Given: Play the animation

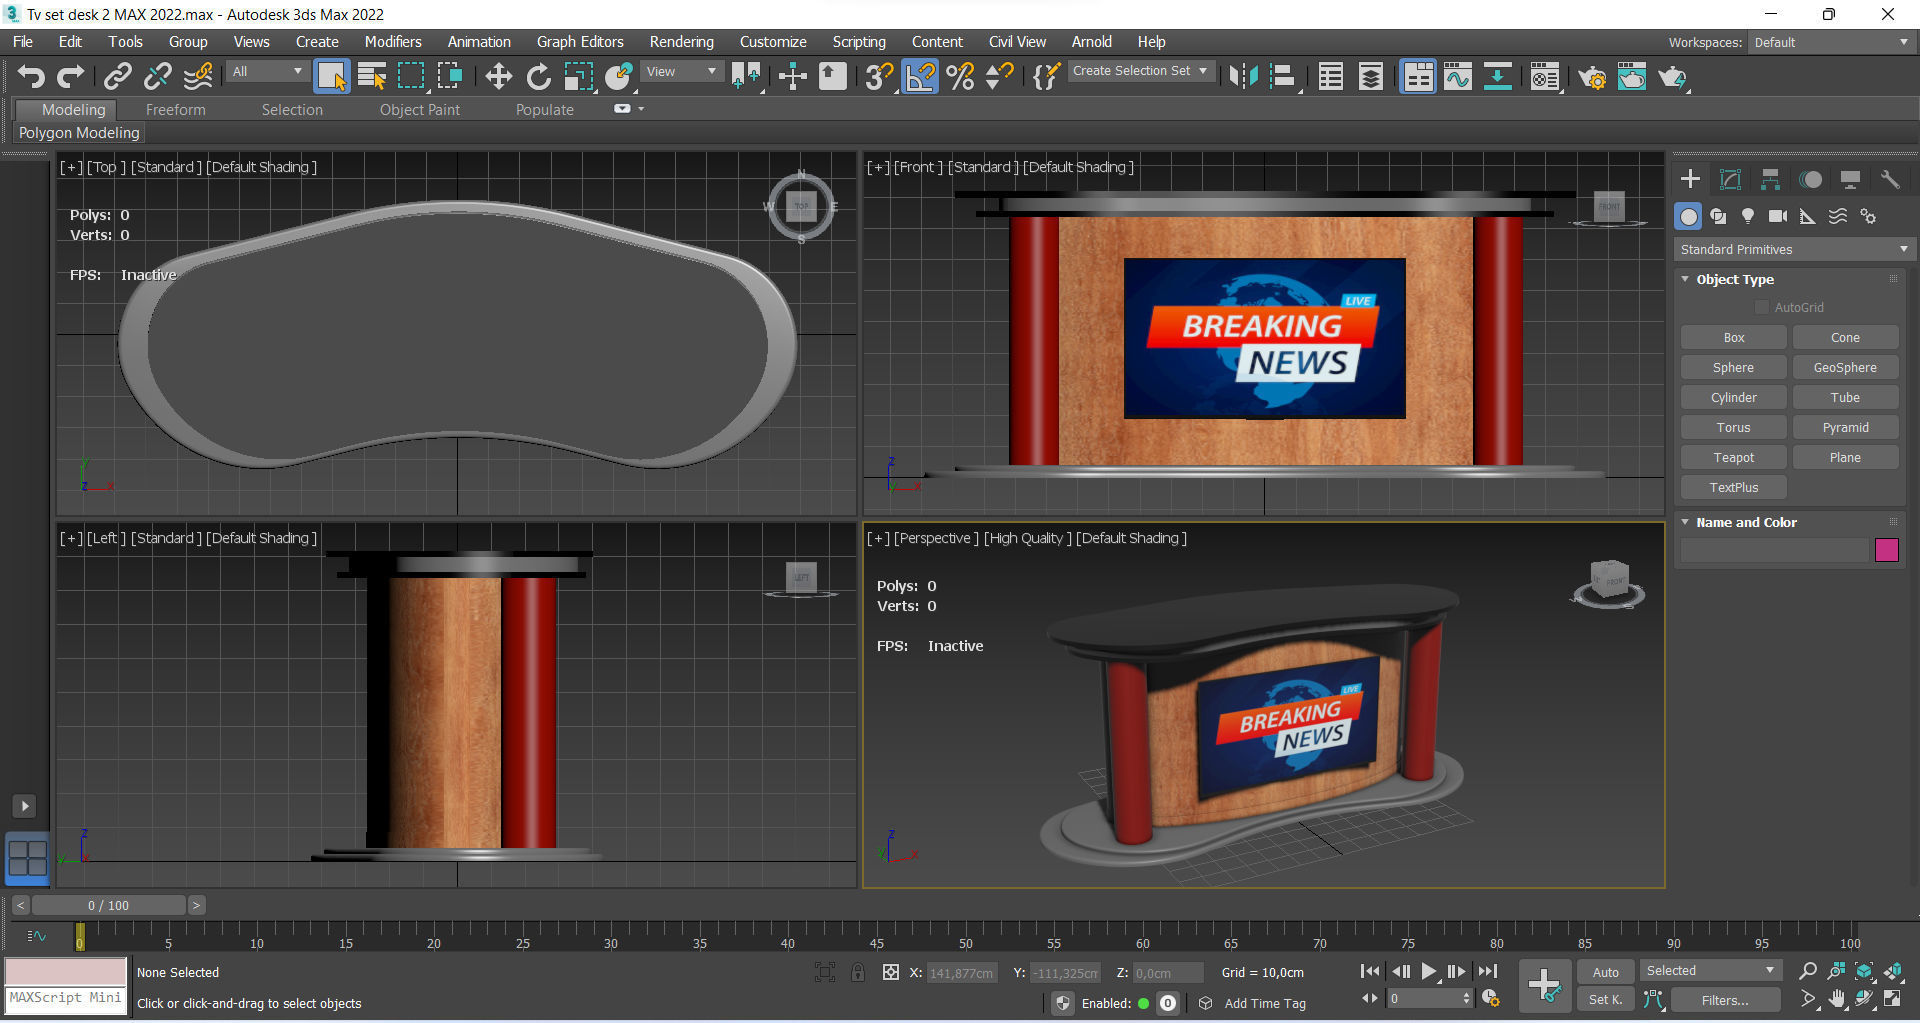Looking at the screenshot, I should click(x=1428, y=971).
